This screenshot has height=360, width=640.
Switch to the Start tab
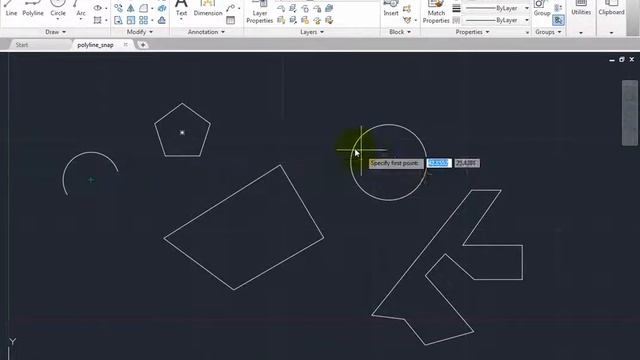[x=22, y=45]
